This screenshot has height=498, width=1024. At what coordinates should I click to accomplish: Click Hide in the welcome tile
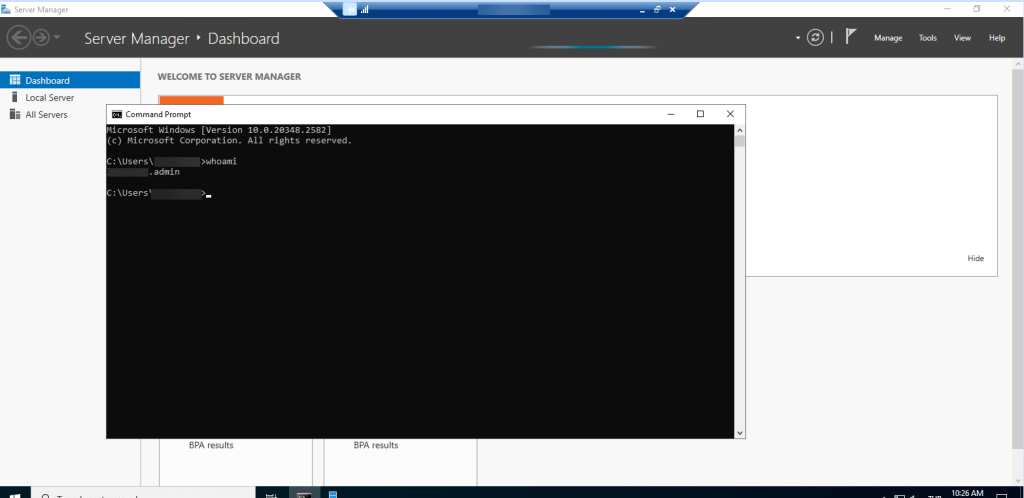pyautogui.click(x=975, y=258)
